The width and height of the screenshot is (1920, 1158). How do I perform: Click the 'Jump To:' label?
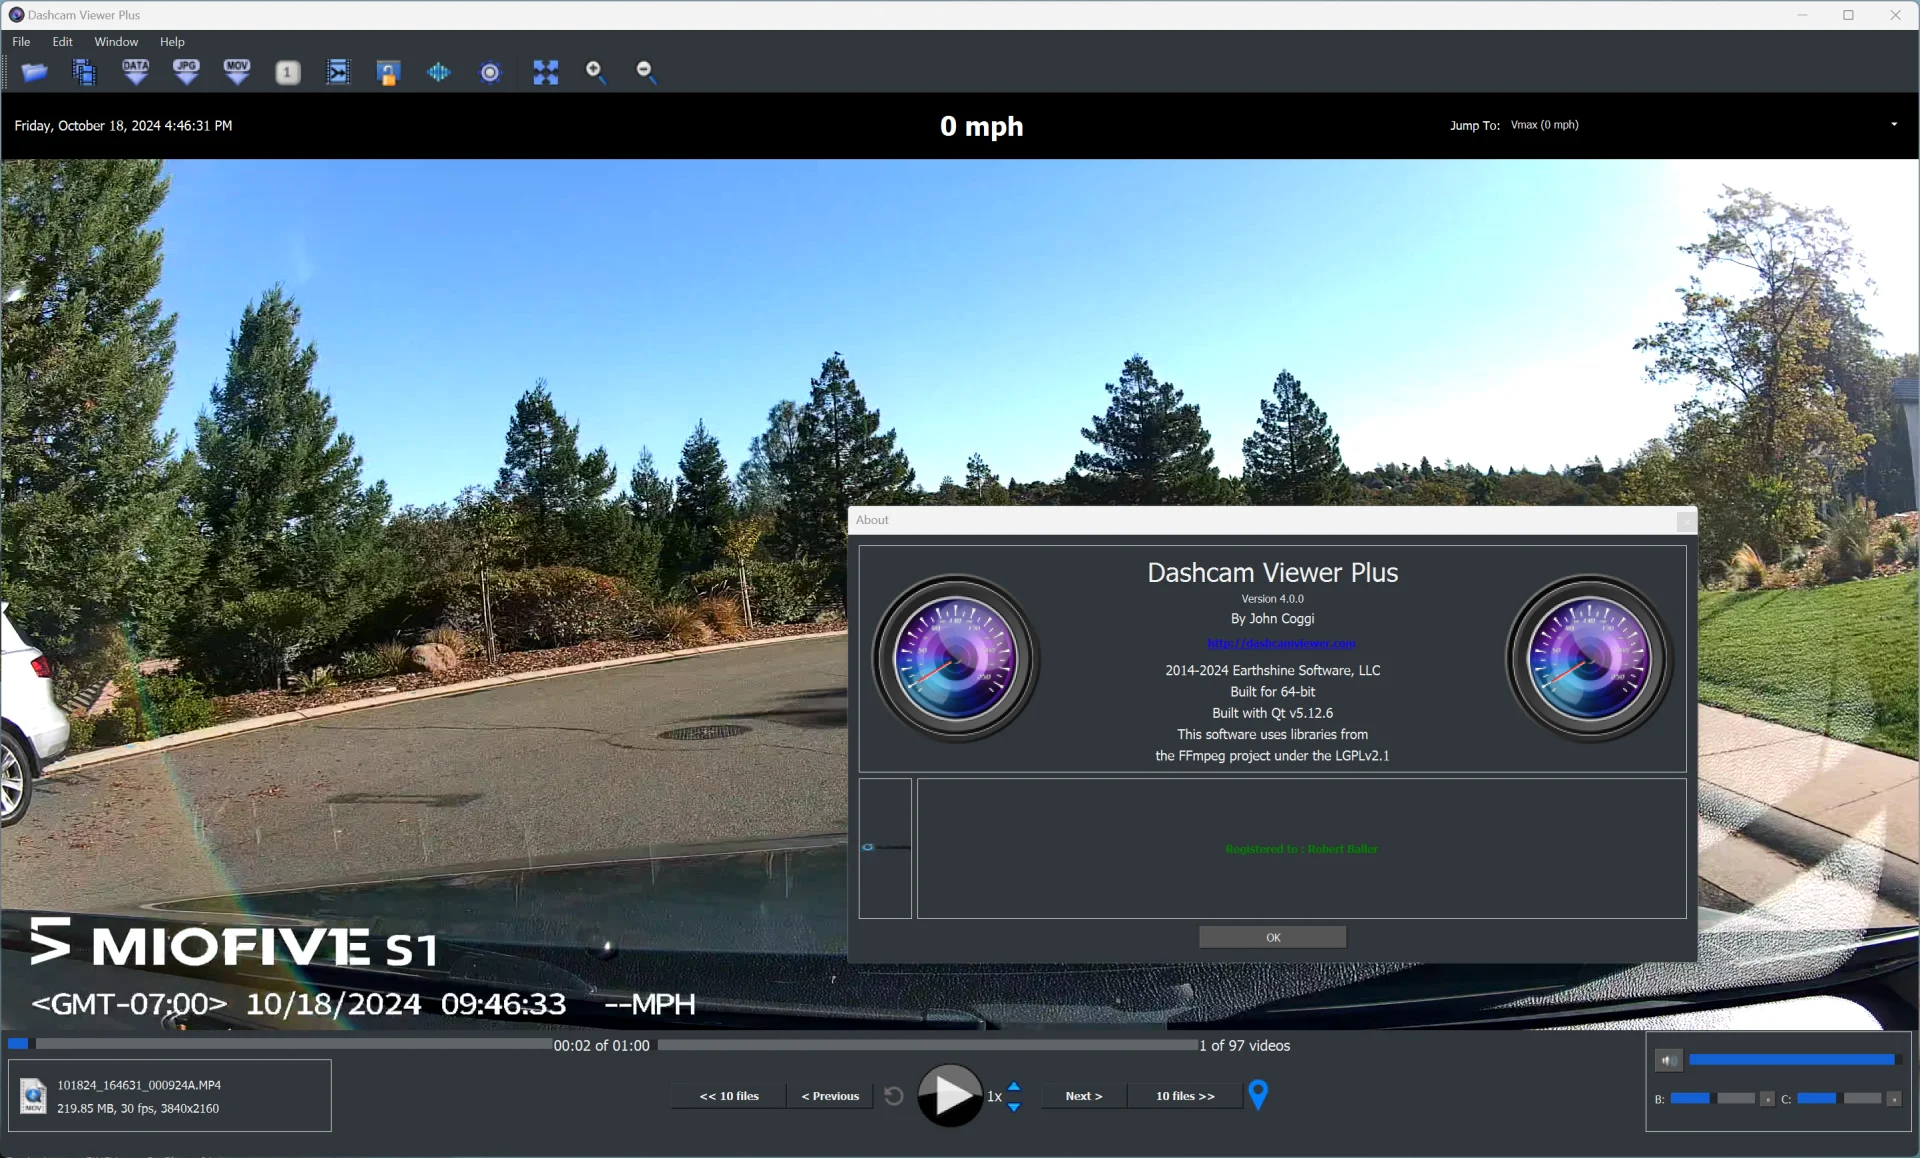(1475, 126)
